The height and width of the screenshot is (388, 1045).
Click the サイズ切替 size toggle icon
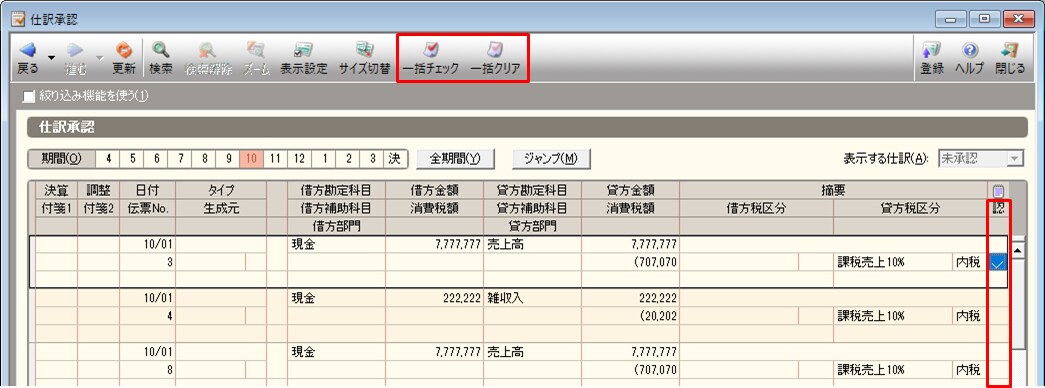(365, 50)
